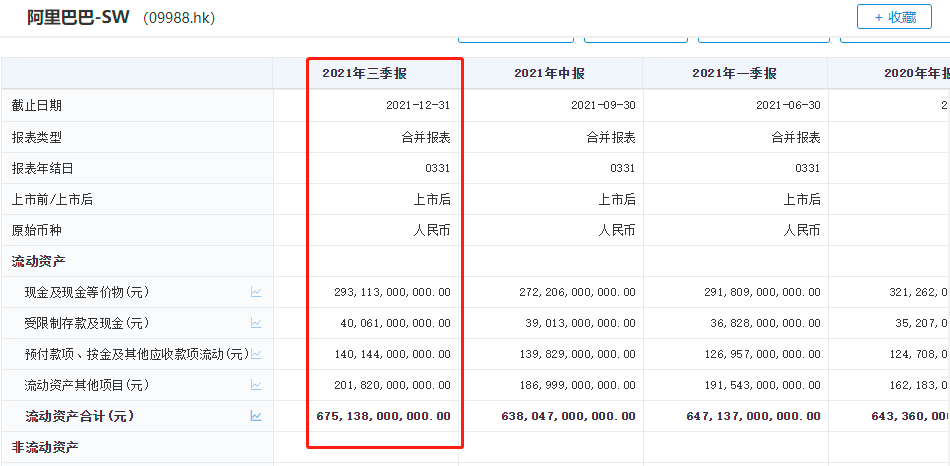
Task: Click value 191,543,000,000.00
Action: click(x=763, y=385)
